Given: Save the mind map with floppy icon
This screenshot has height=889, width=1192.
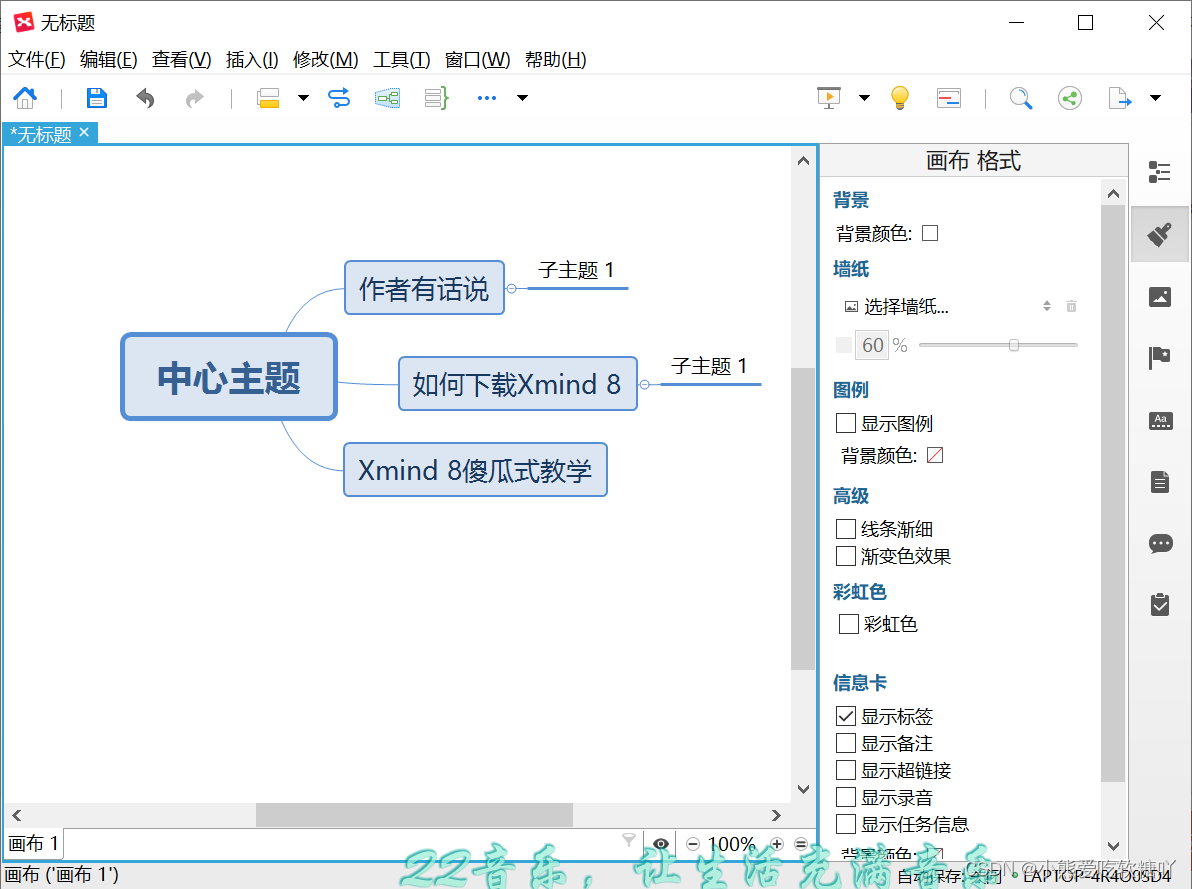Looking at the screenshot, I should tap(97, 97).
